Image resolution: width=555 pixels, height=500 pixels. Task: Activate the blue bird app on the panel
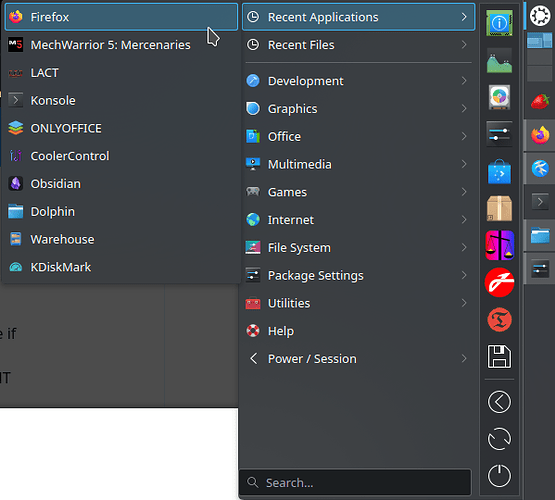(540, 168)
